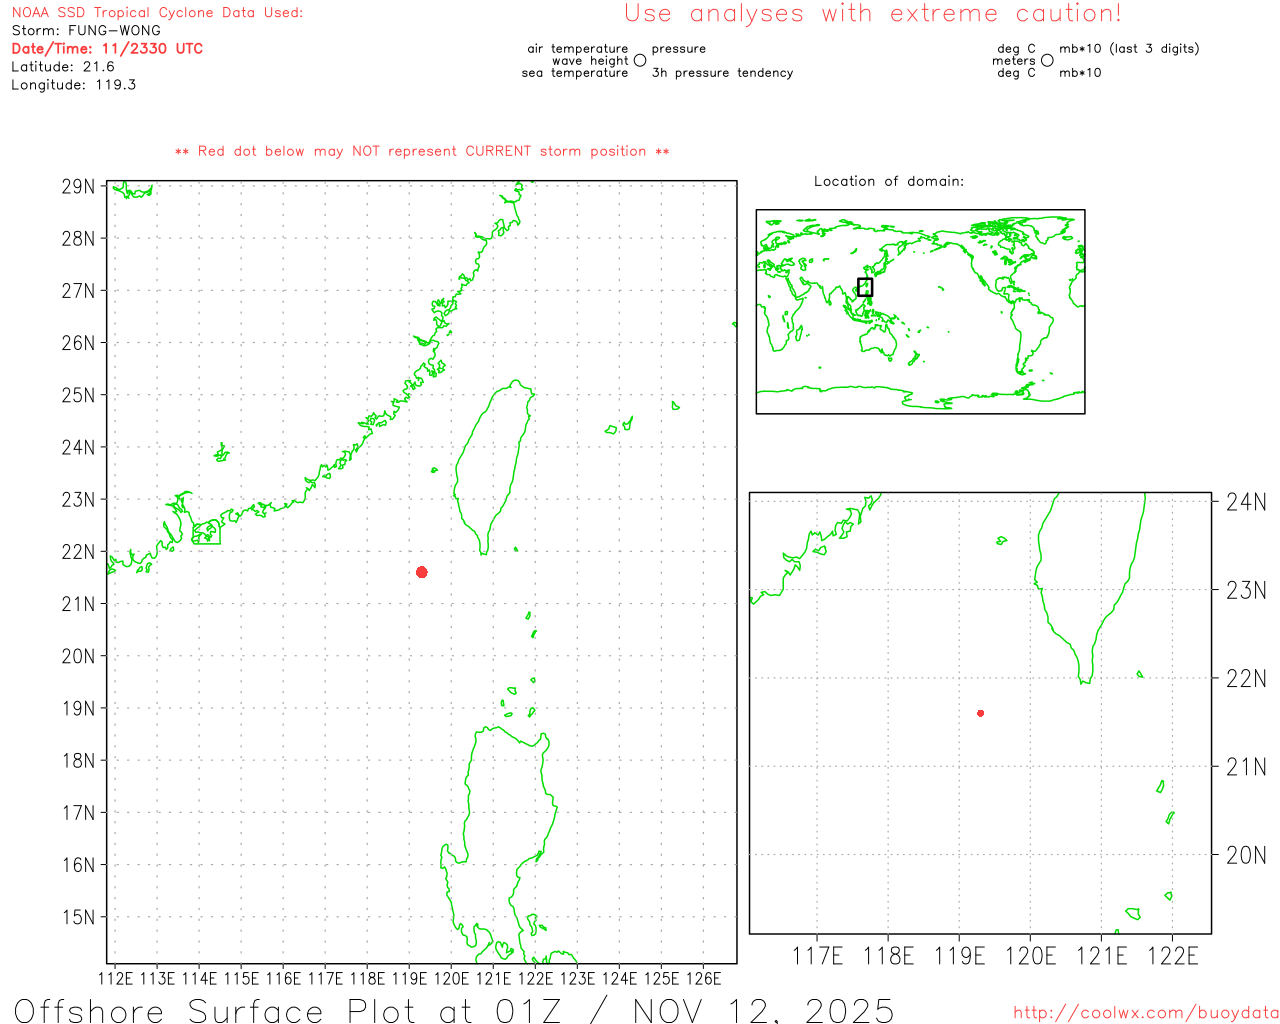
Task: Click the '3h pressure tendency' legend label
Action: [x=722, y=73]
